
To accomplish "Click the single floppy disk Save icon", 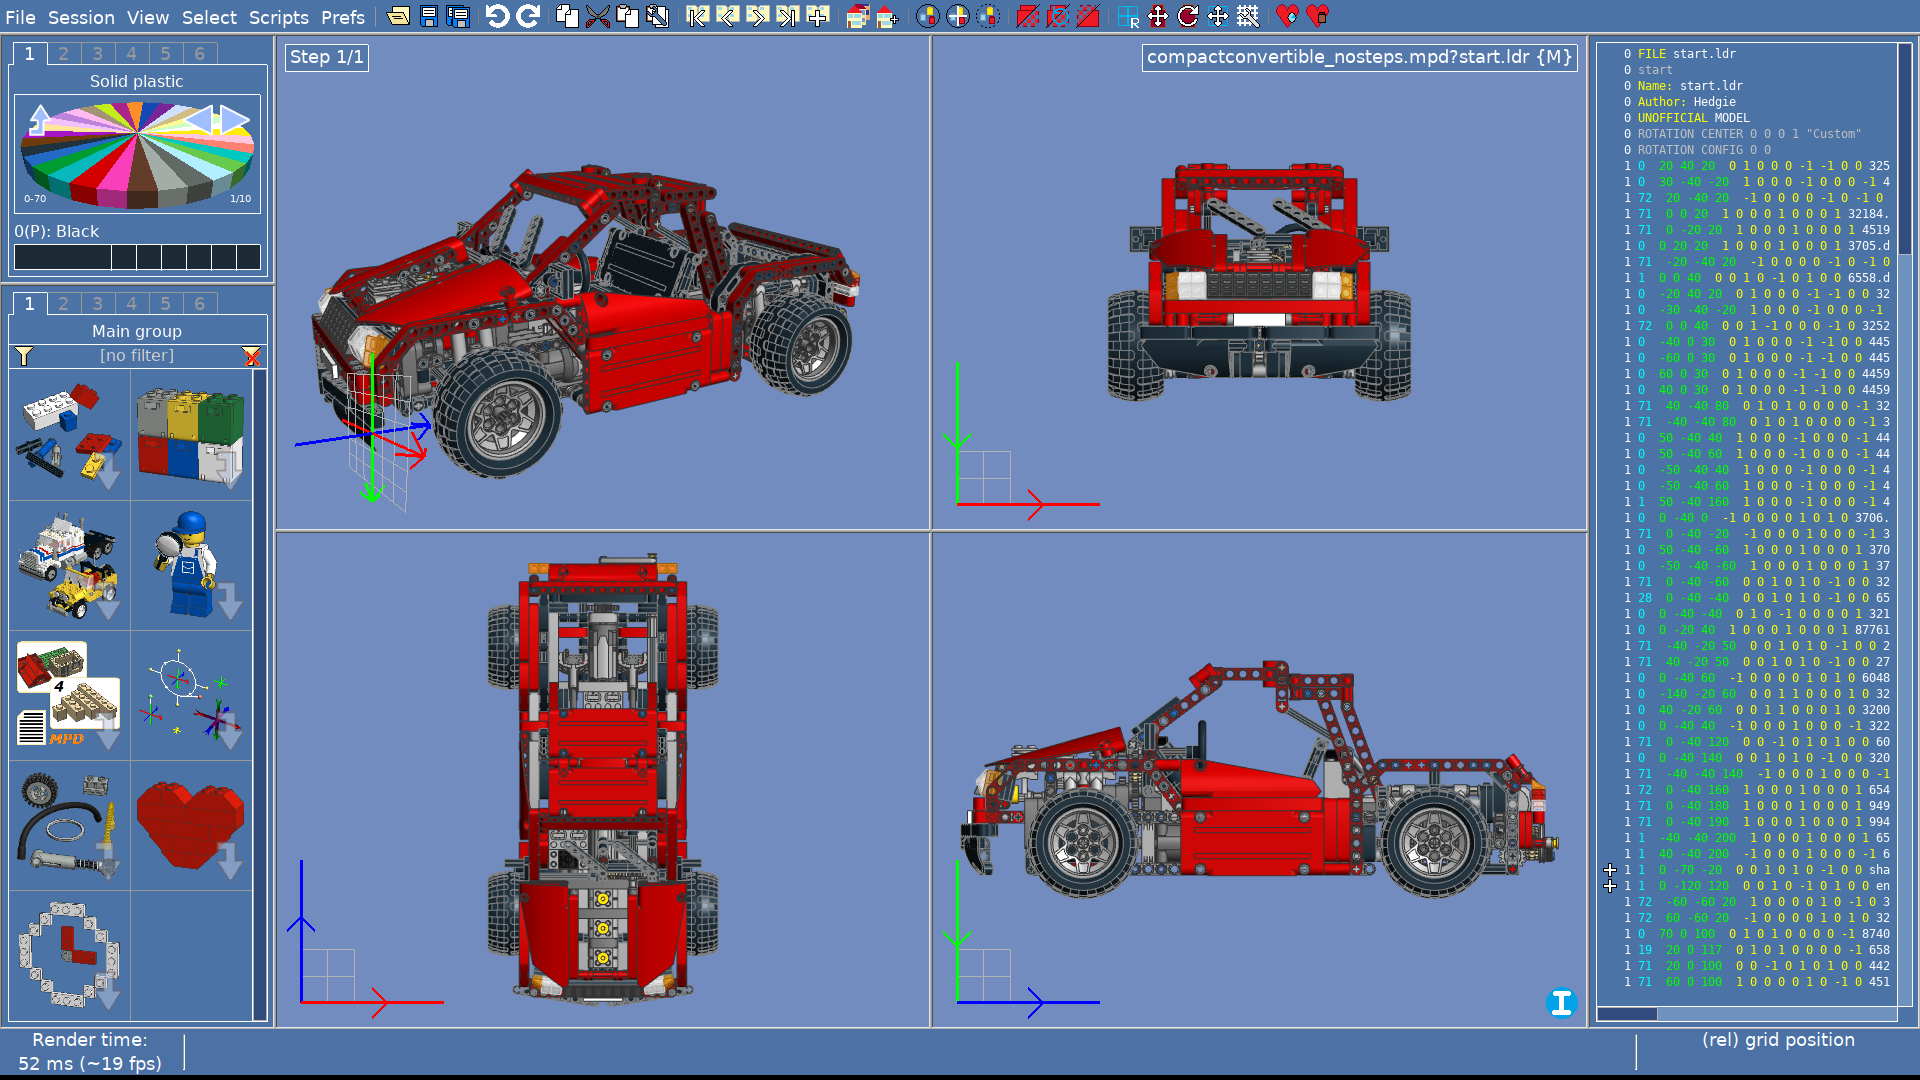I will pos(428,16).
